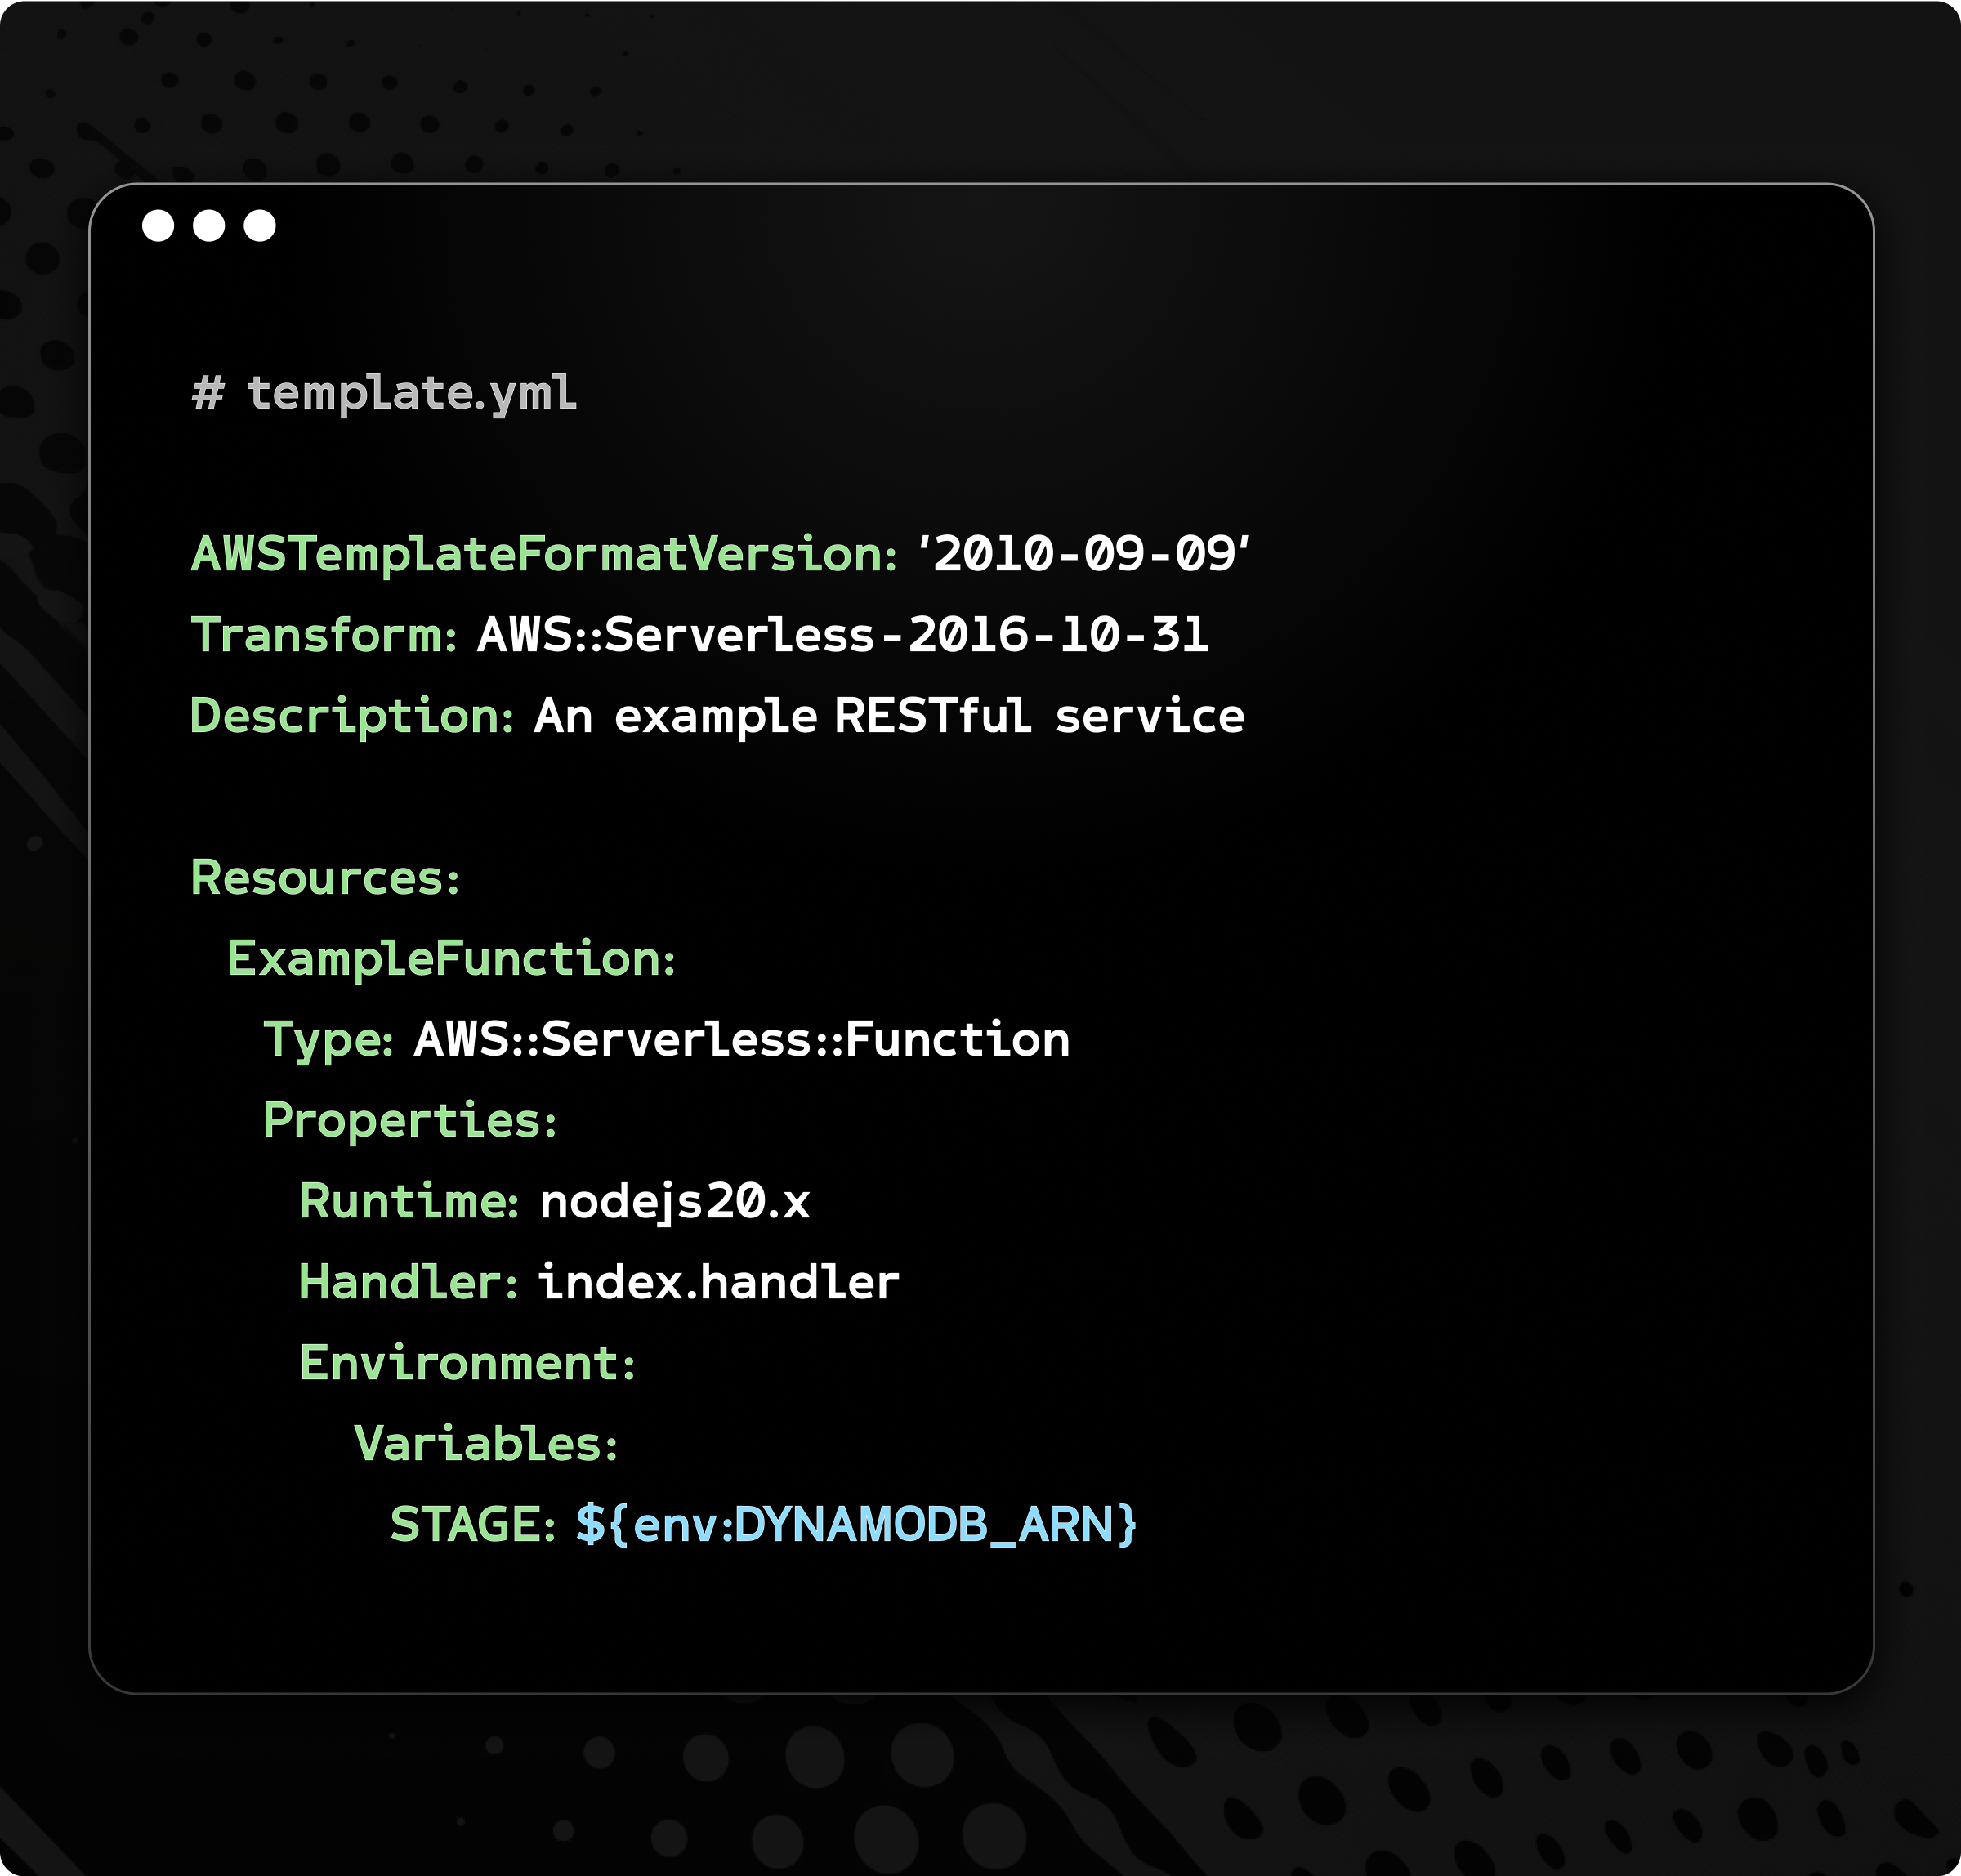This screenshot has height=1876, width=1961.
Task: Click 'An example RESTful service' text
Action: click(x=889, y=716)
